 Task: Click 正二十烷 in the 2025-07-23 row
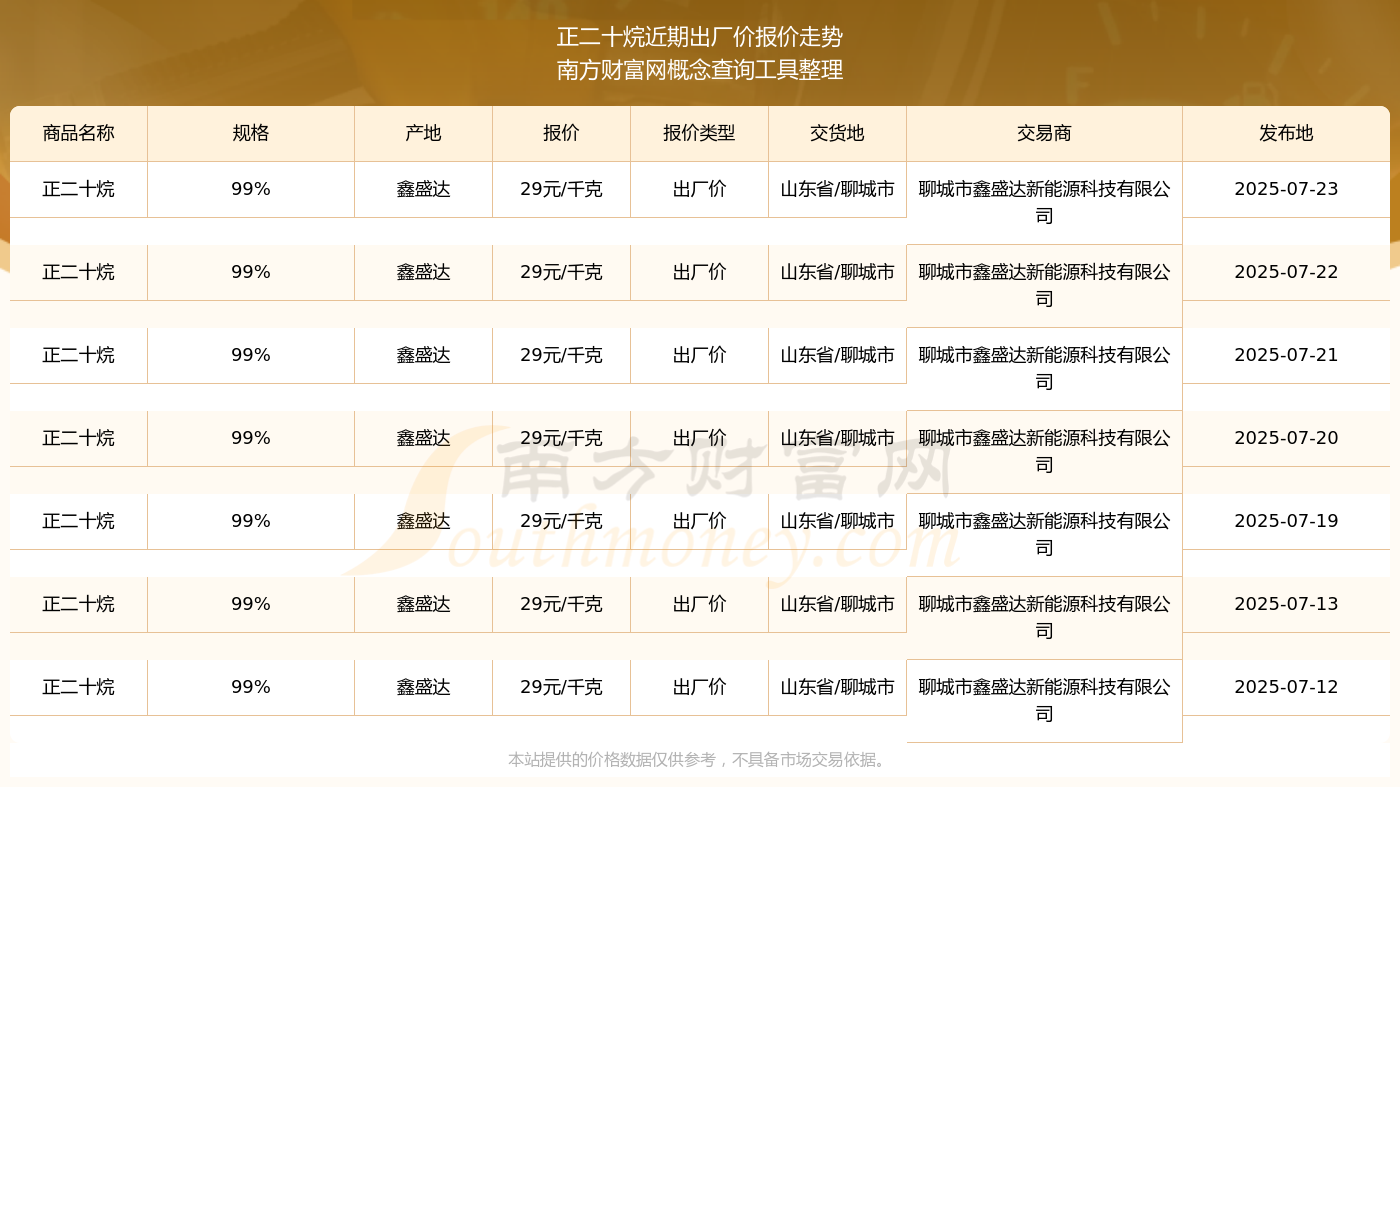tap(79, 189)
